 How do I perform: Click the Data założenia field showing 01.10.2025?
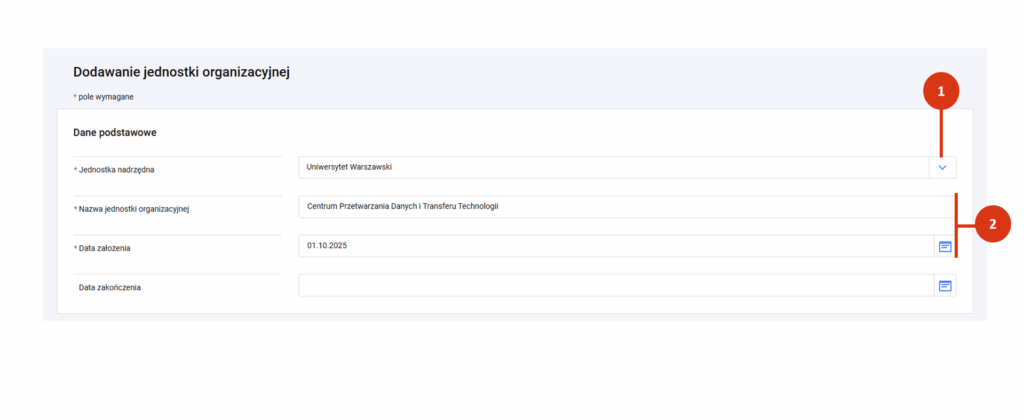[x=615, y=246]
